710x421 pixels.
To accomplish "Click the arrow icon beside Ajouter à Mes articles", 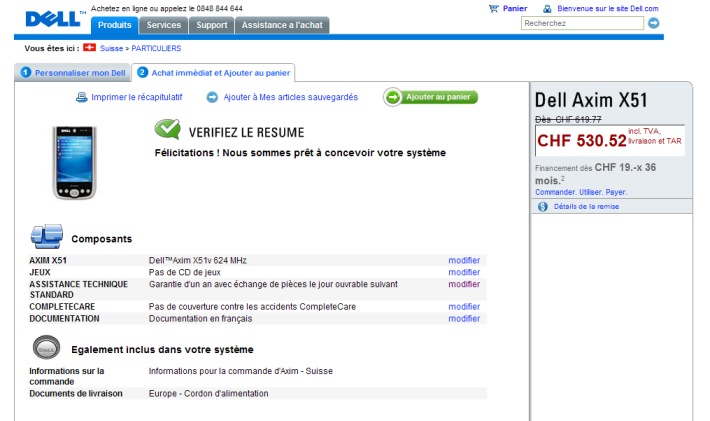I will click(212, 97).
